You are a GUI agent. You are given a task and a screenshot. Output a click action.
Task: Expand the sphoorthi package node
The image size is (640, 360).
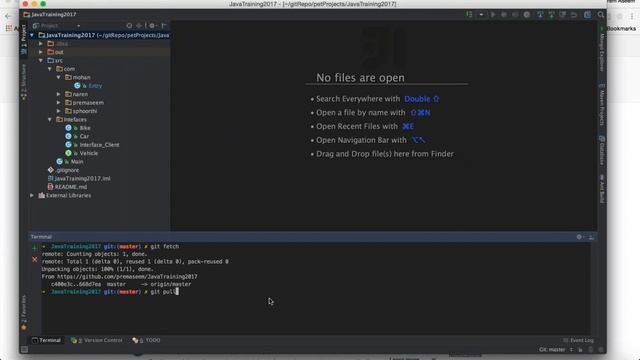point(59,111)
